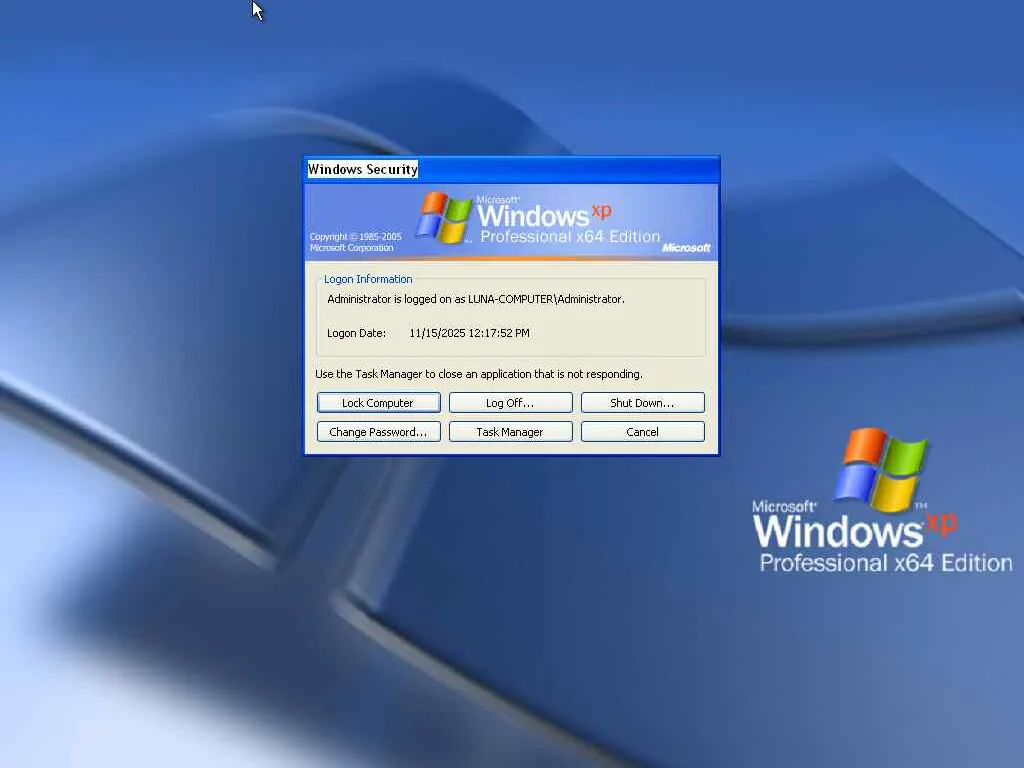
Task: Select the Change Password... button
Action: (x=378, y=432)
